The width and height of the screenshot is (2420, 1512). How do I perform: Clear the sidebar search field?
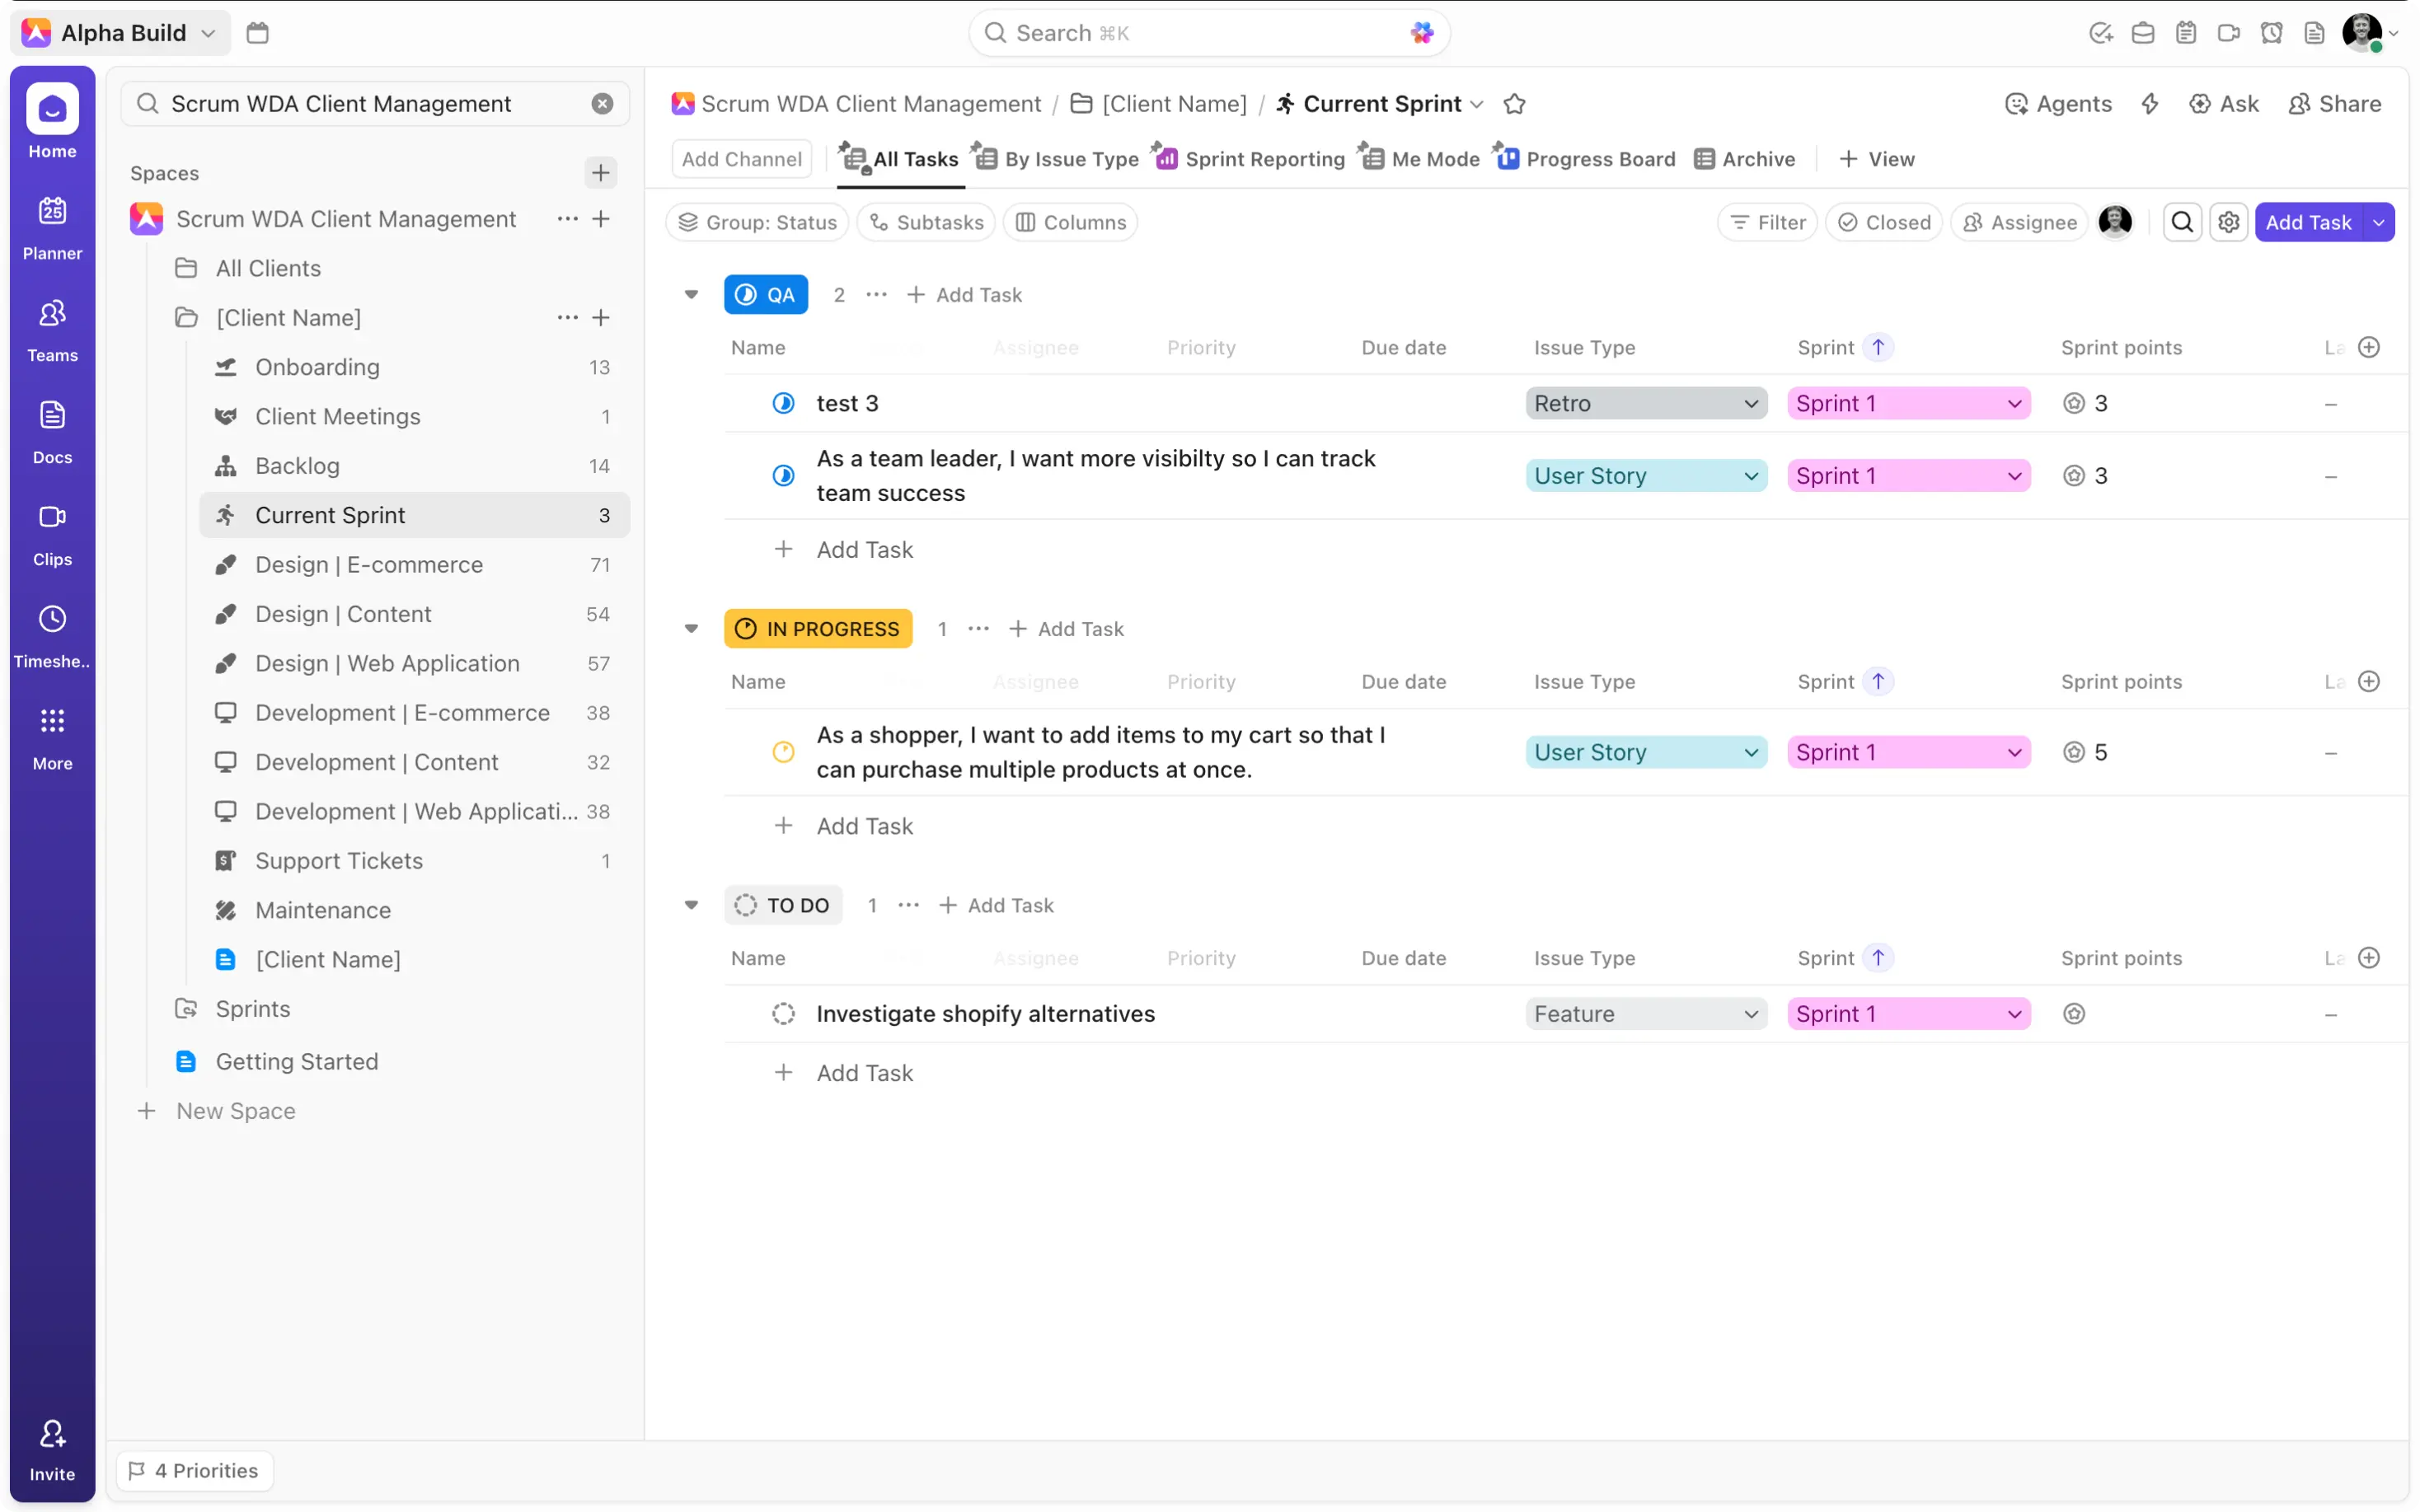[602, 104]
